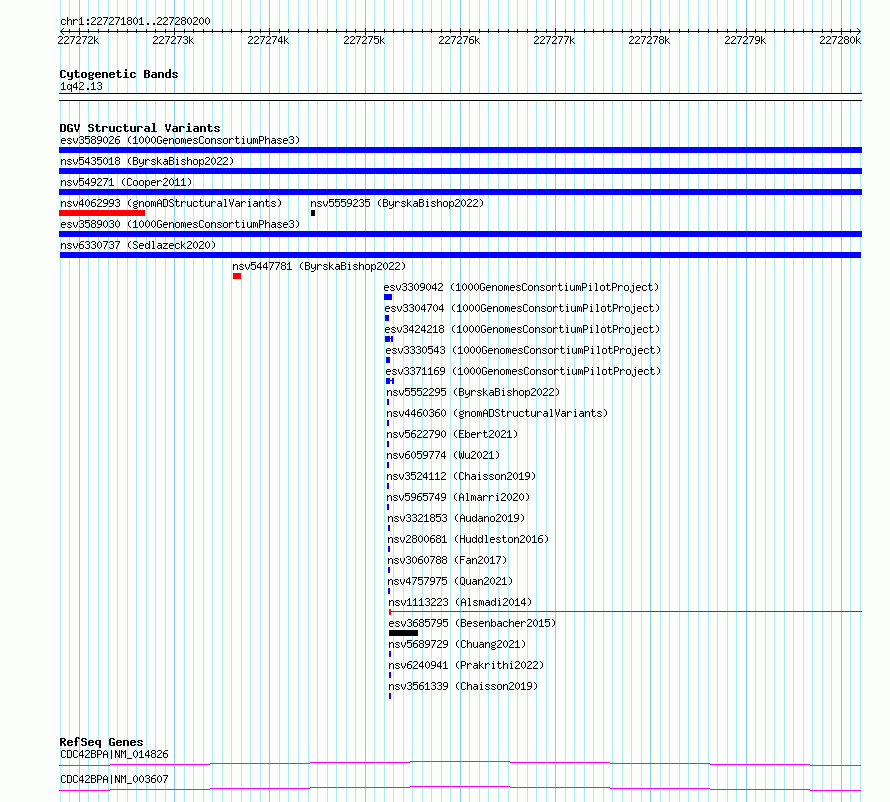
Task: Click the small red bar under nsv5447781
Action: click(237, 276)
